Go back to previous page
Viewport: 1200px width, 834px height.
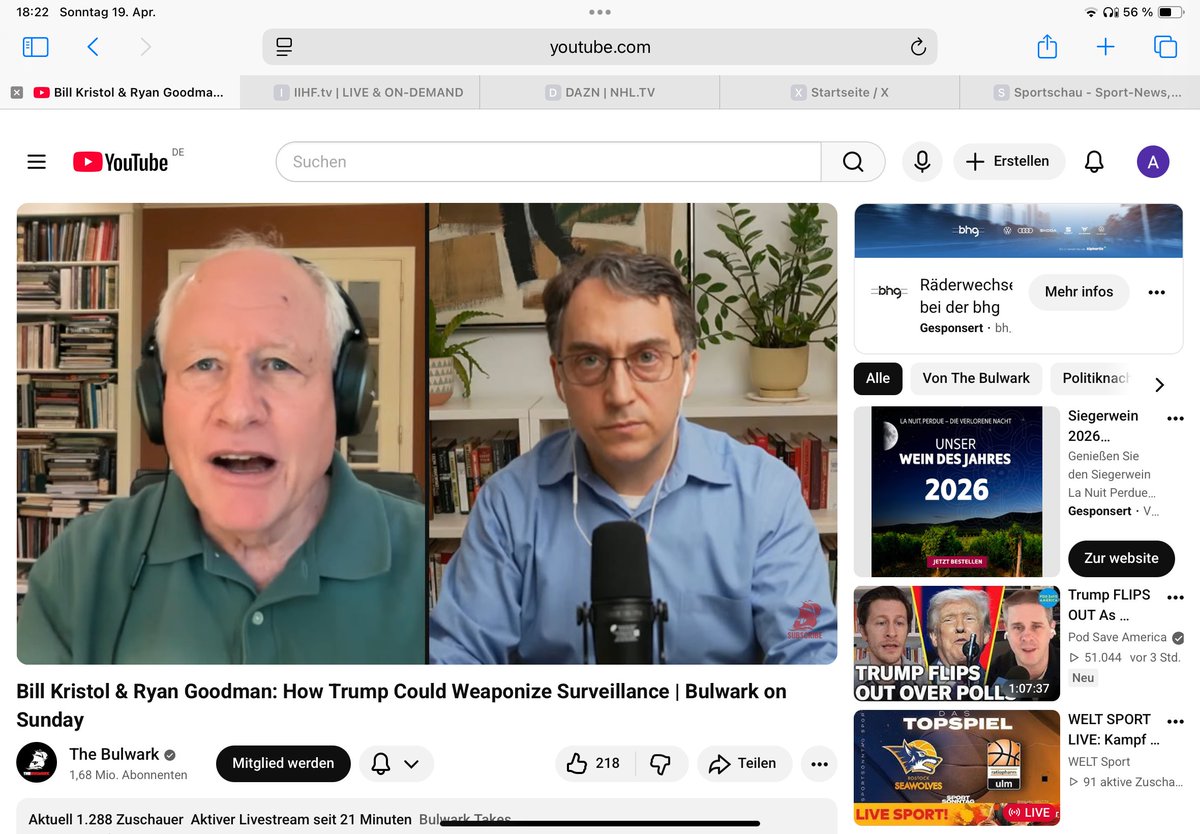click(x=93, y=47)
